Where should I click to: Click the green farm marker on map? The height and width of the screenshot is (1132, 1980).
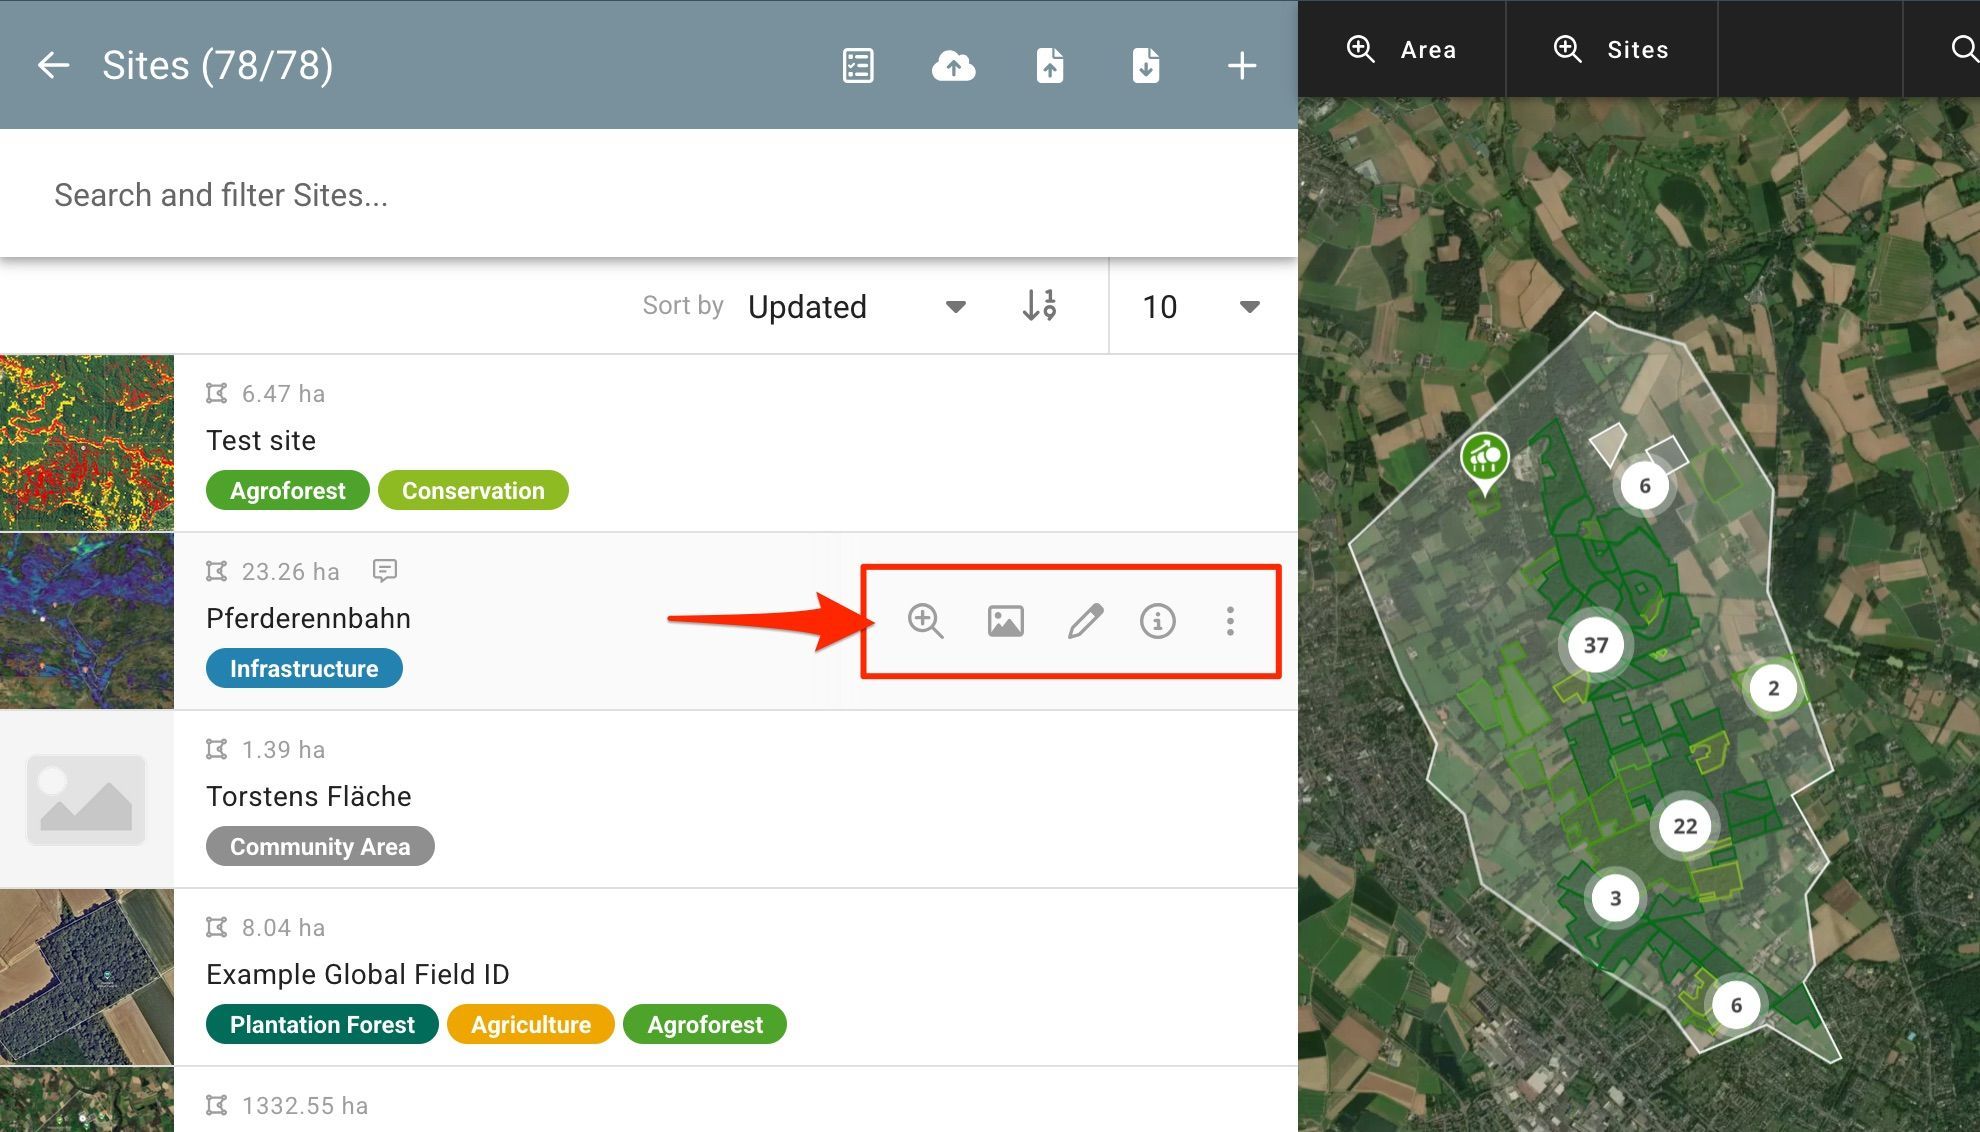(1485, 460)
